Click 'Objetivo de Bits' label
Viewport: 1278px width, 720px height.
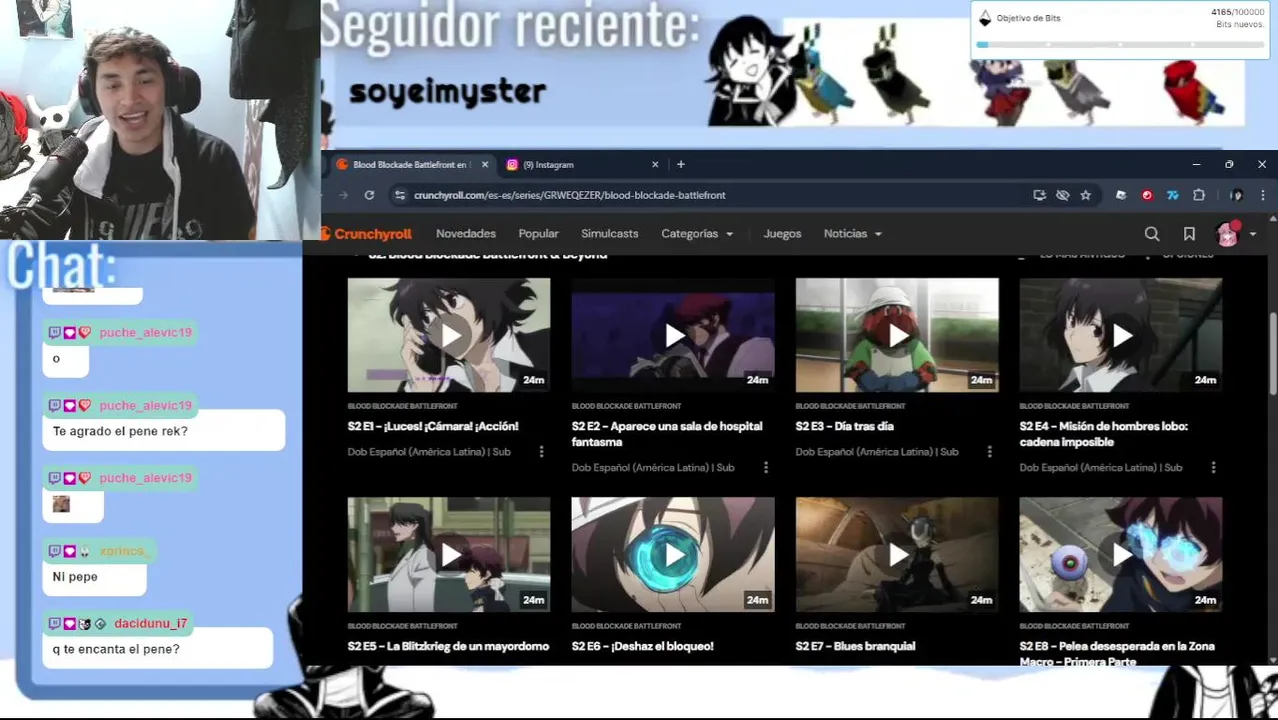pyautogui.click(x=1028, y=18)
